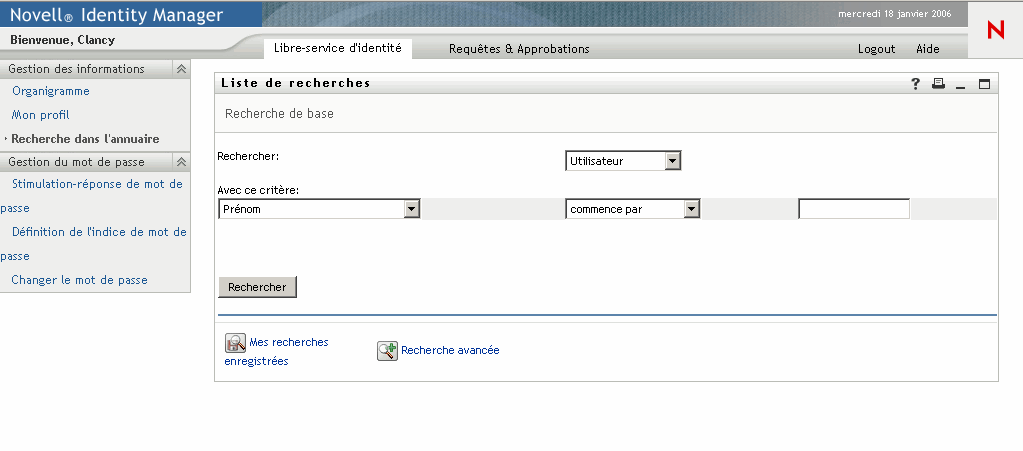Open Changer le mot de passe link
Image resolution: width=1023 pixels, height=451 pixels.
[80, 280]
